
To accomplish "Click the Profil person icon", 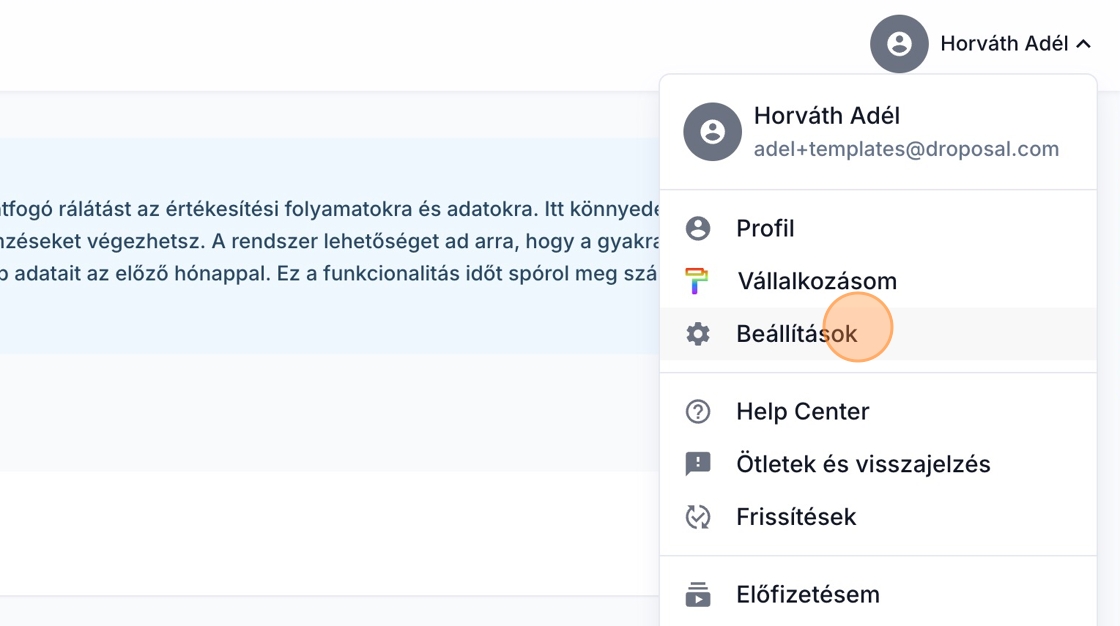I will [697, 229].
